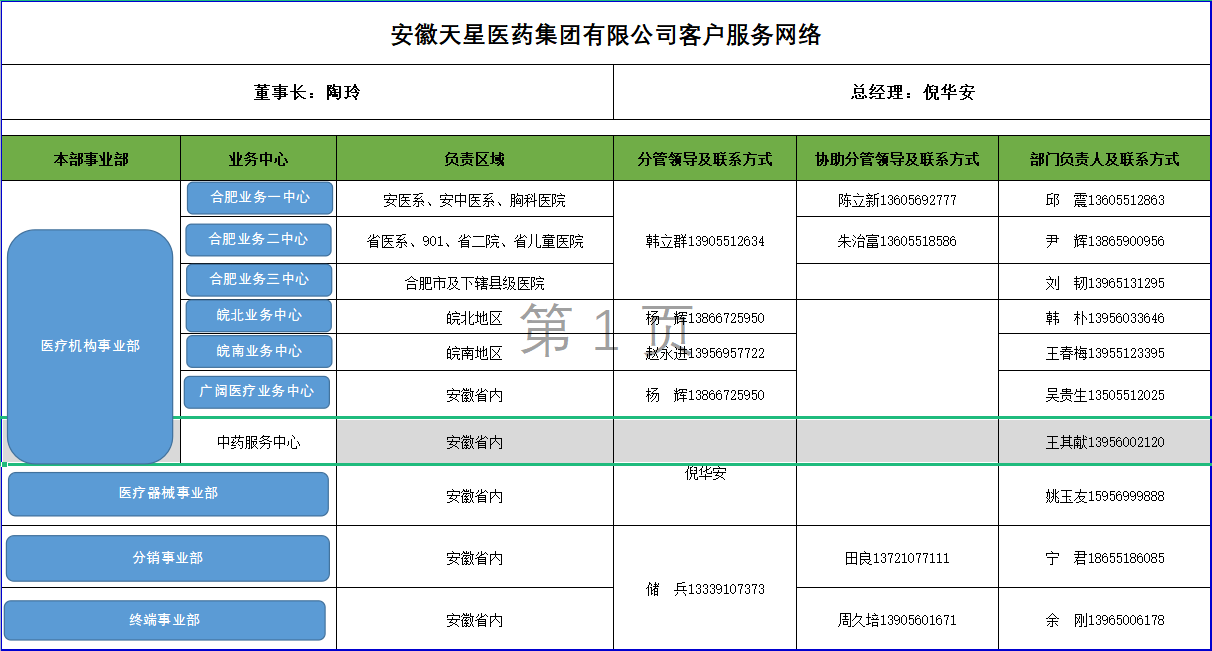
Task: Select the 业务中心 column header
Action: pos(259,159)
